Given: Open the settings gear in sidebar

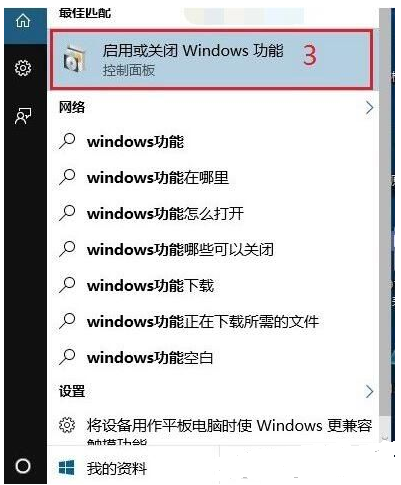Looking at the screenshot, I should (x=23, y=68).
